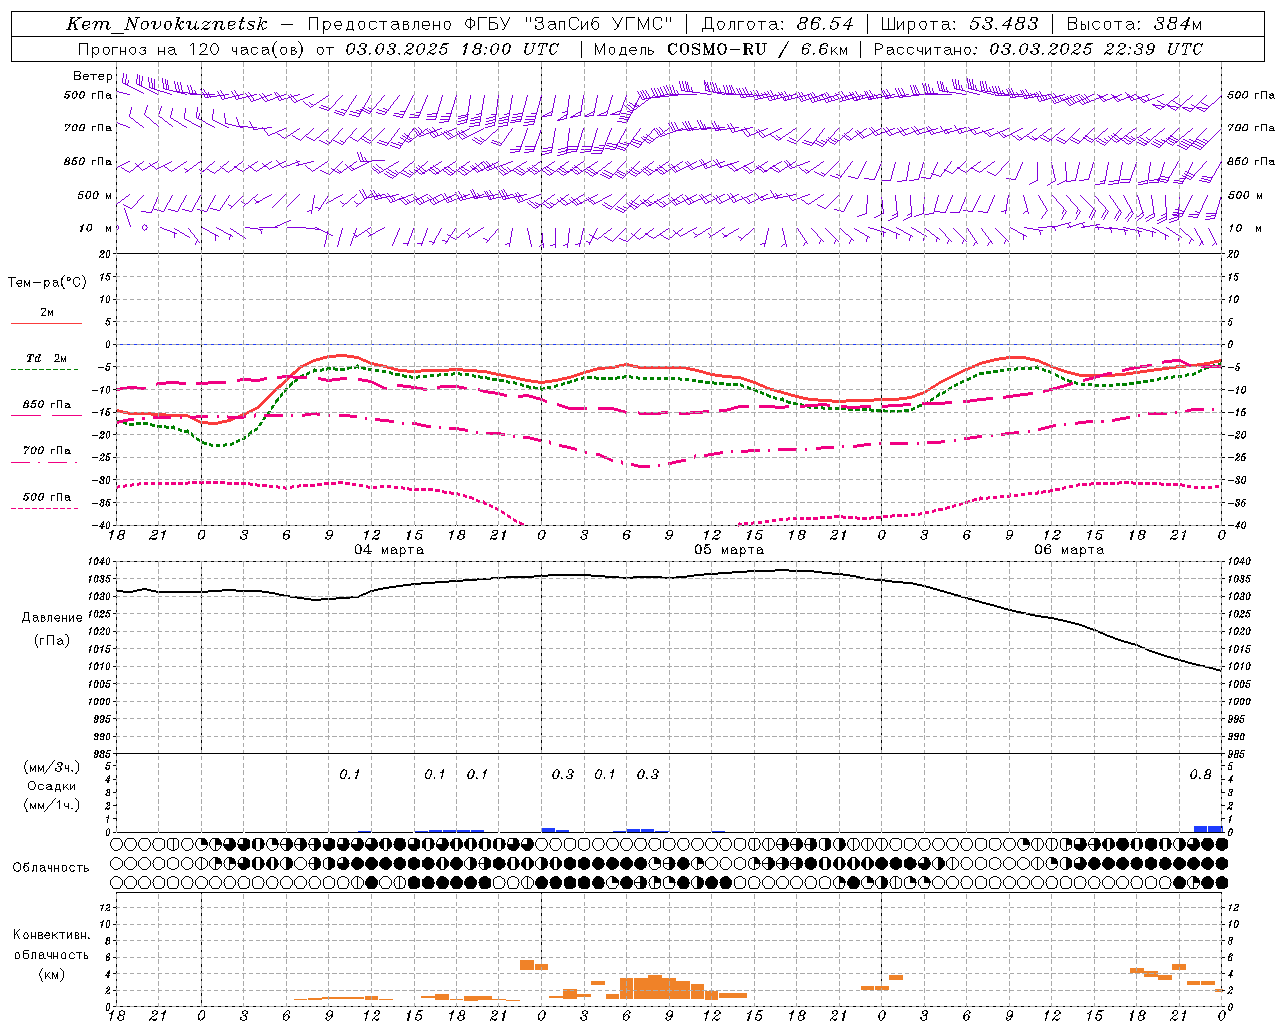This screenshot has height=1024, width=1280.
Task: Click the Тем-ра(°C) panel label
Action: click(47, 283)
